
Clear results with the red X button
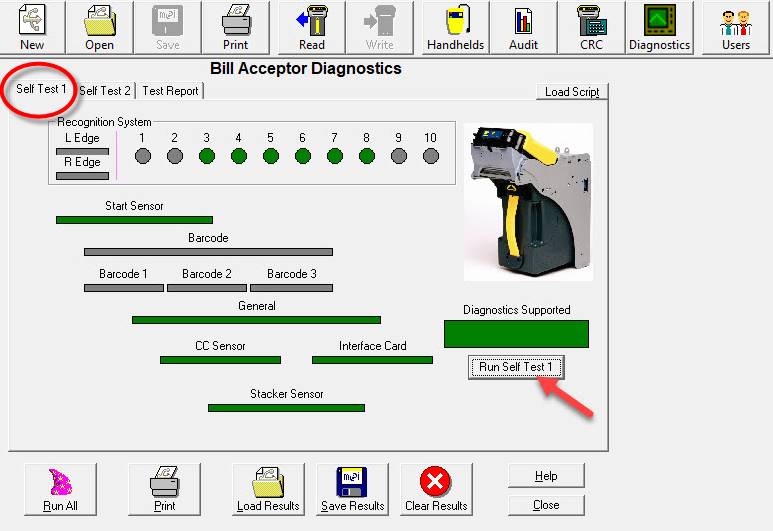(436, 490)
